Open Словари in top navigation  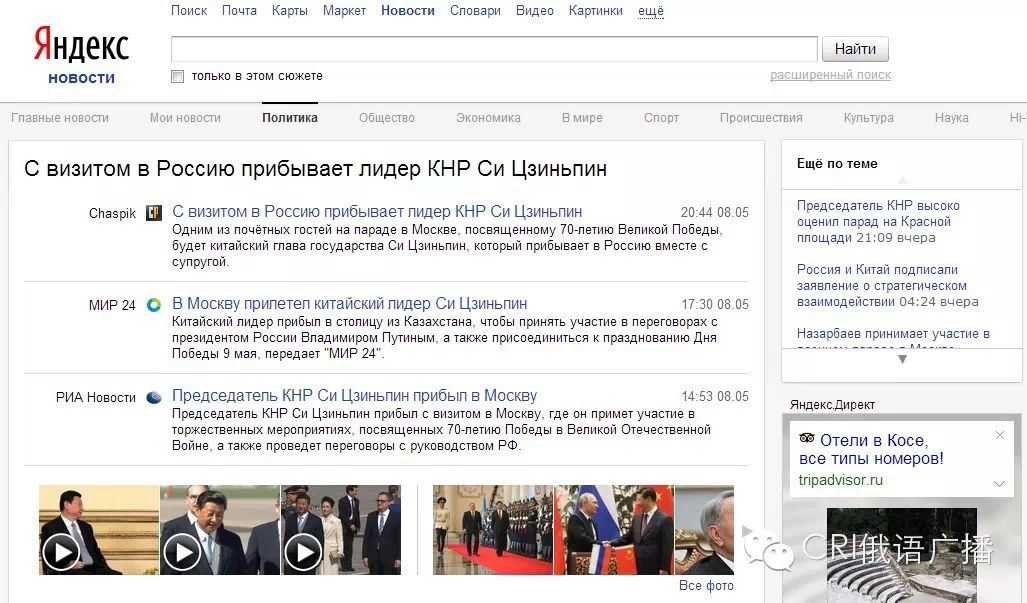pos(476,10)
